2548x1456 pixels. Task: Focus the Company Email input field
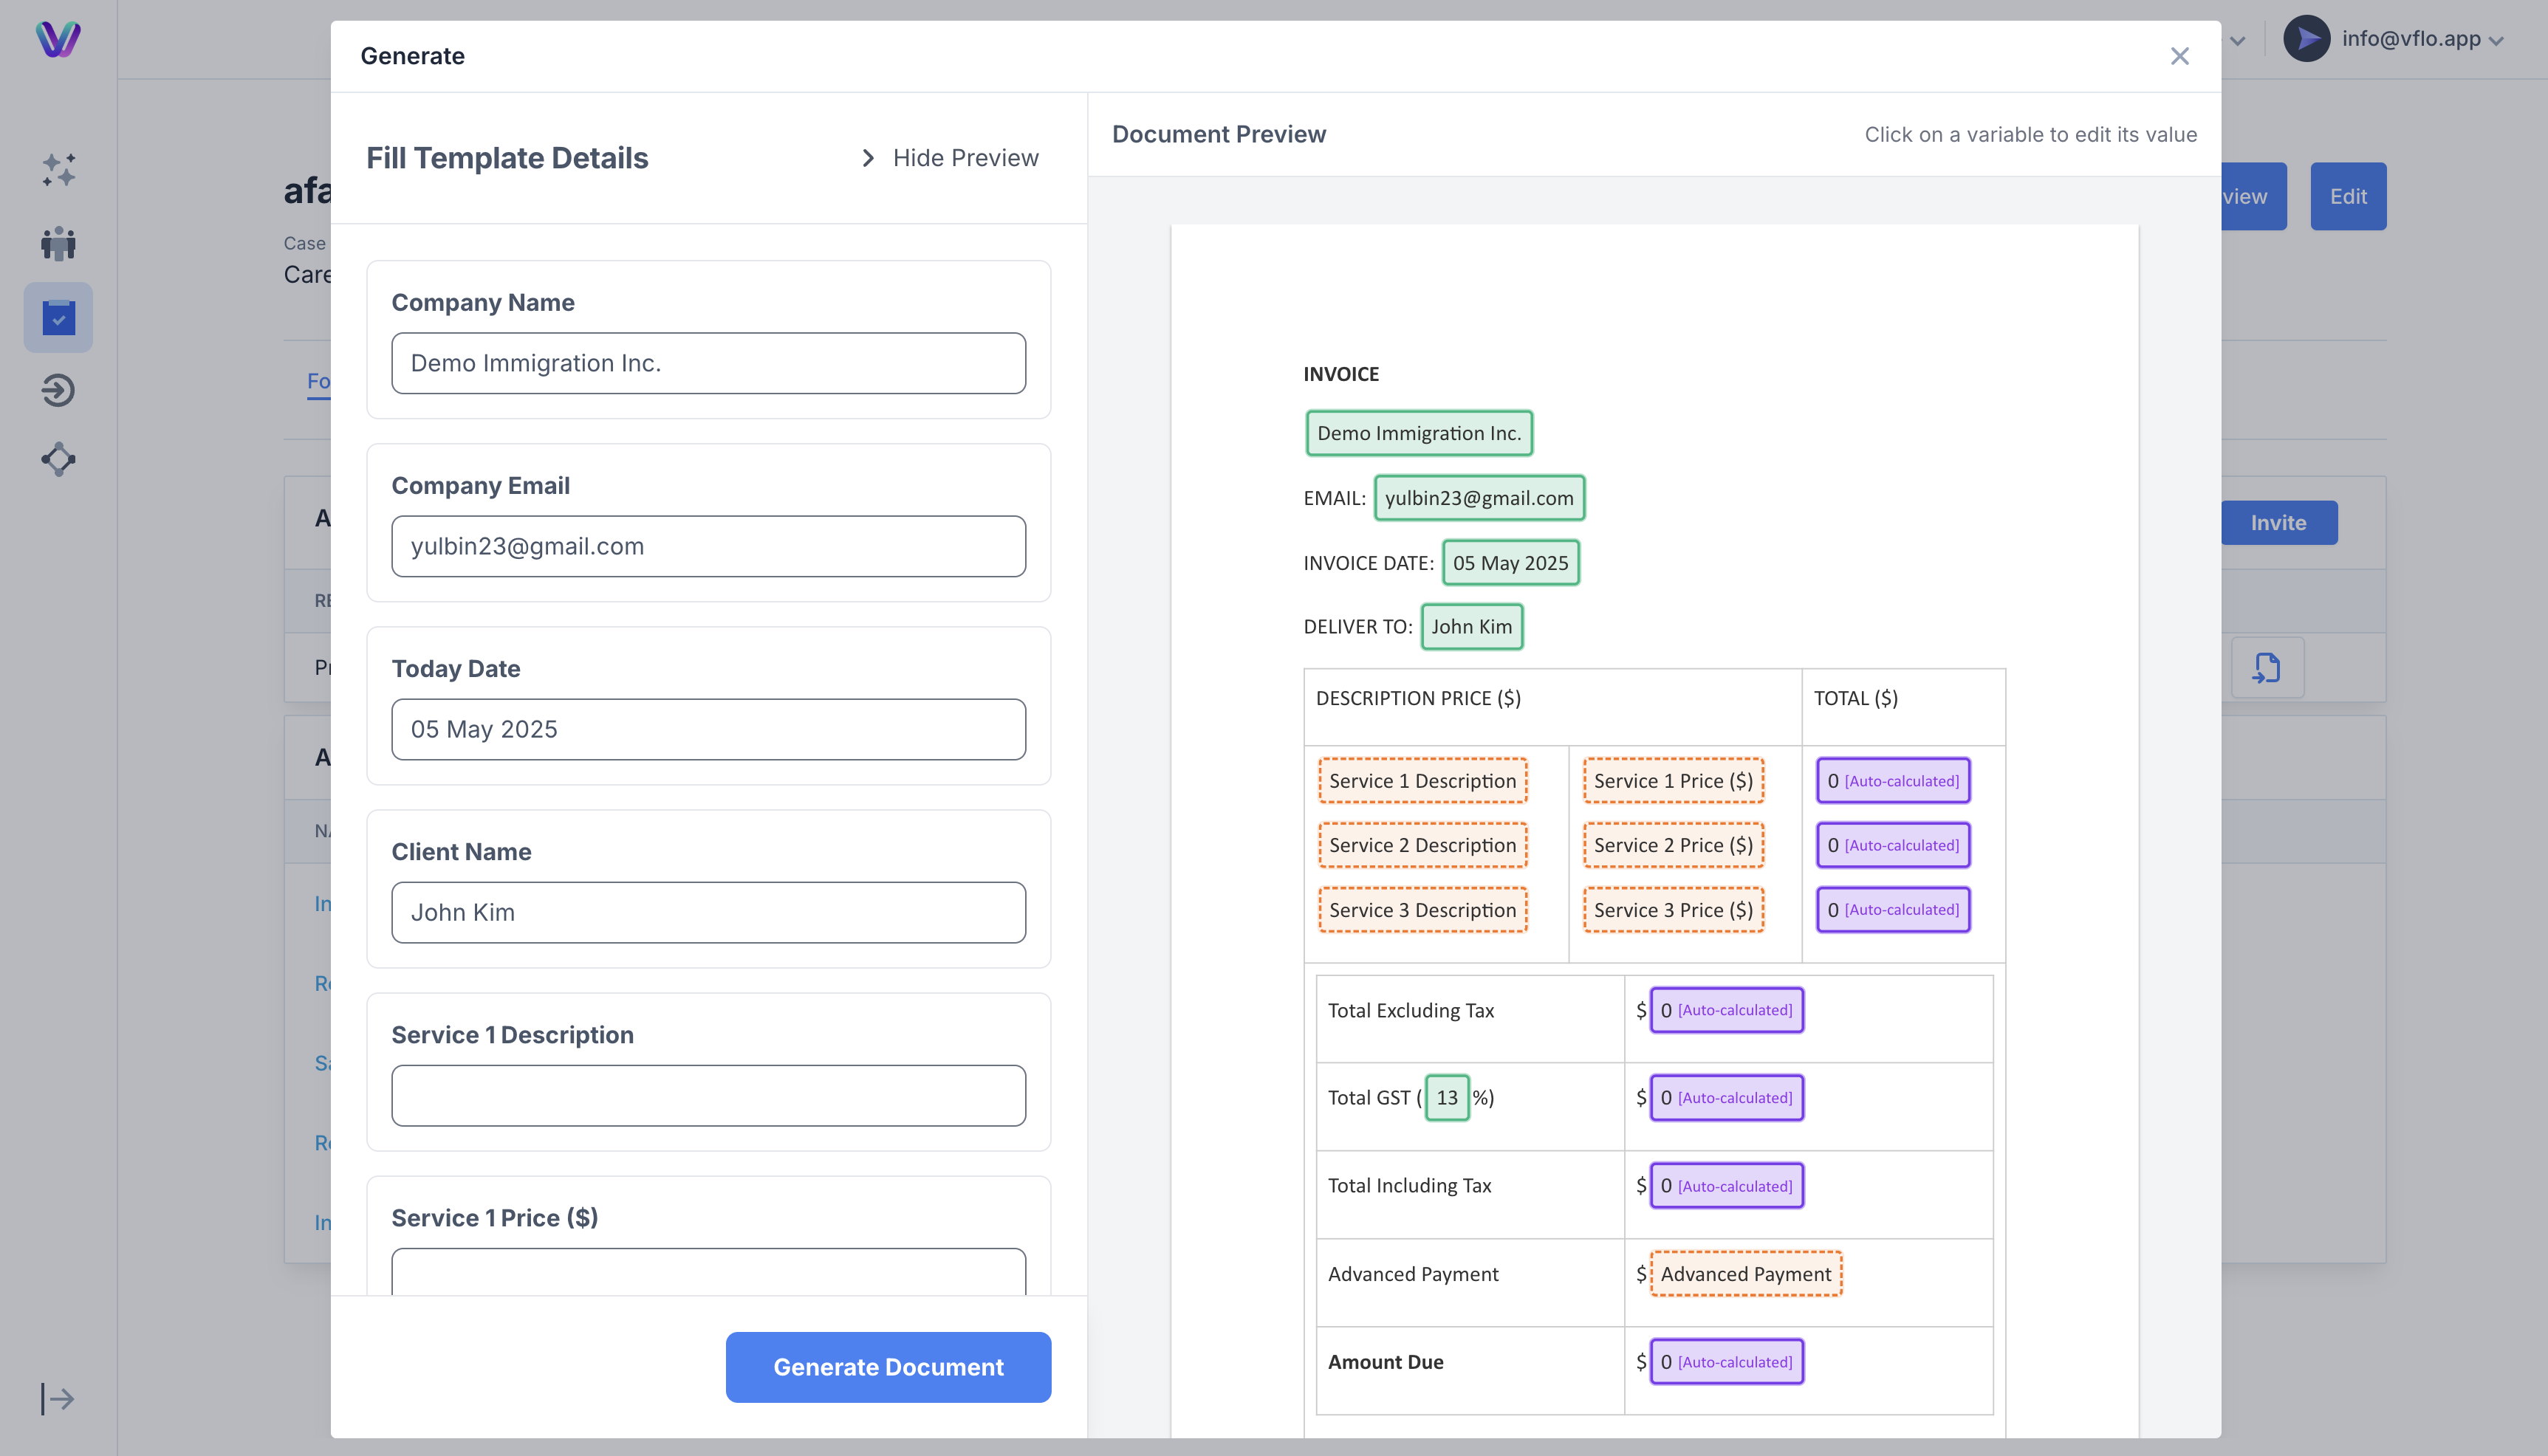coord(708,546)
